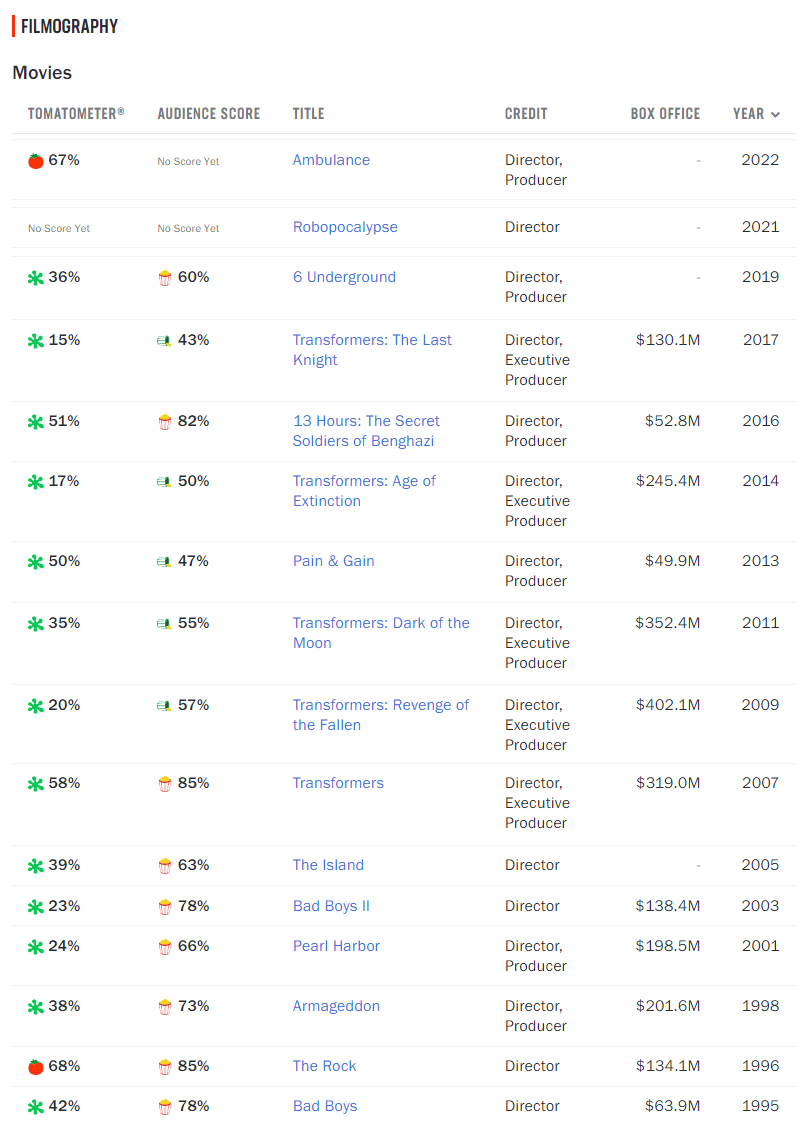The image size is (811, 1137).
Task: Click the upright popcorn icon for Transformers 85%
Action: pos(165,784)
